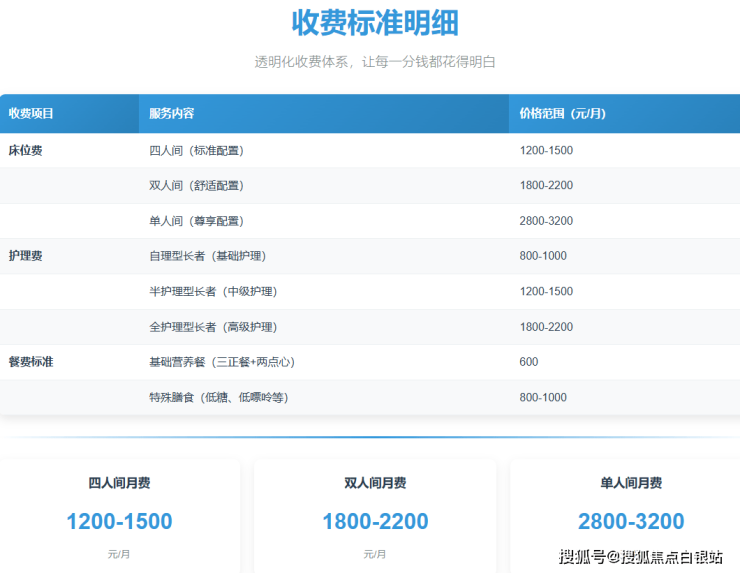This screenshot has height=573, width=740.
Task: Click the 自理型长者（基础护理） row
Action: pos(206,256)
